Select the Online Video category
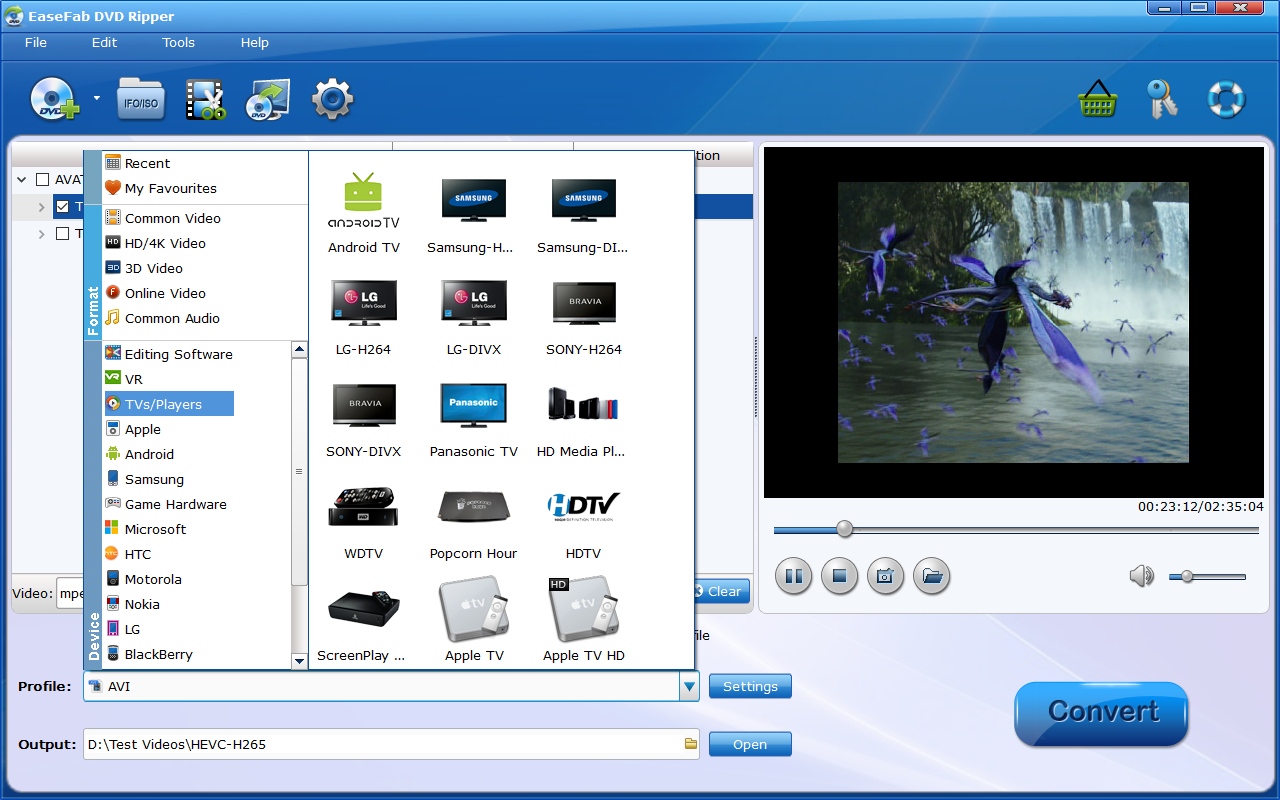Screen dimensions: 1280x800 [x=155, y=293]
